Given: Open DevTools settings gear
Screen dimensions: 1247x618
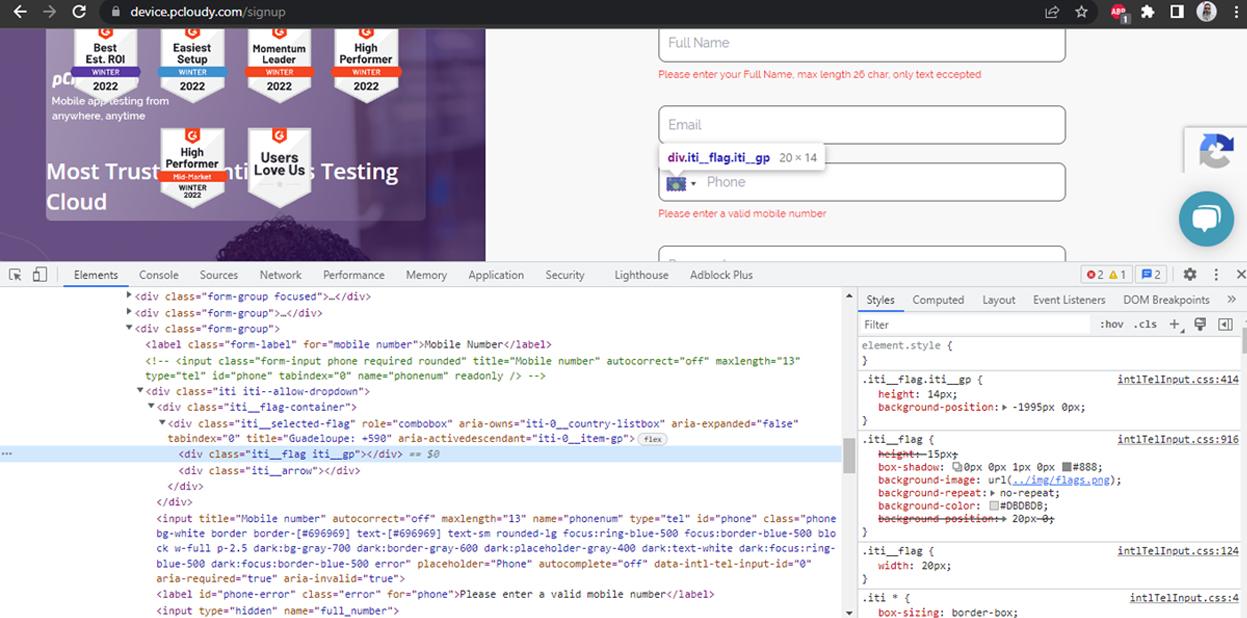Looking at the screenshot, I should click(x=1190, y=274).
